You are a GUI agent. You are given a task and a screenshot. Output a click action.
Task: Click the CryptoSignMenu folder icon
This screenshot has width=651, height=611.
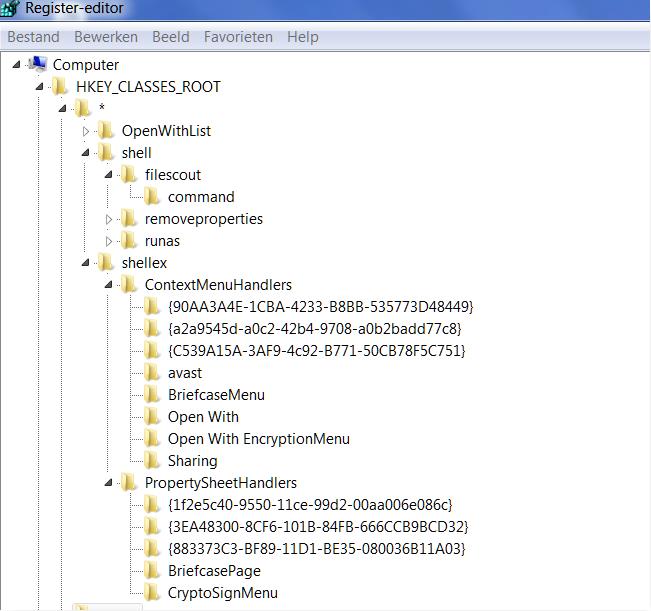tap(152, 593)
